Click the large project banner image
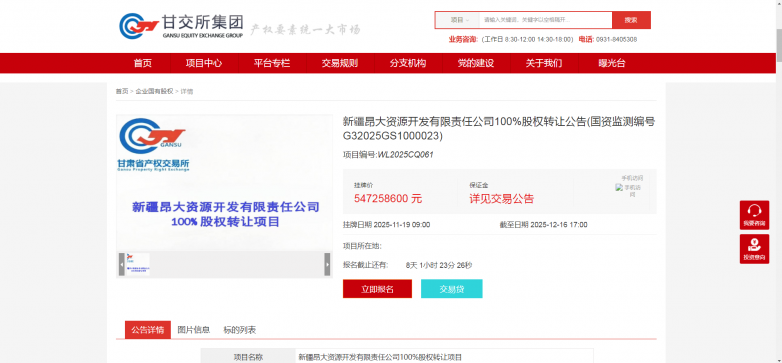 224,182
